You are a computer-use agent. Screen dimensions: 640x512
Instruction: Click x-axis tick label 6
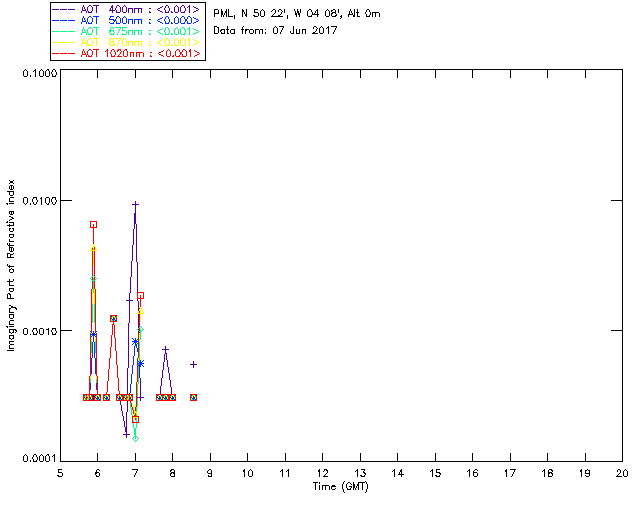98,473
